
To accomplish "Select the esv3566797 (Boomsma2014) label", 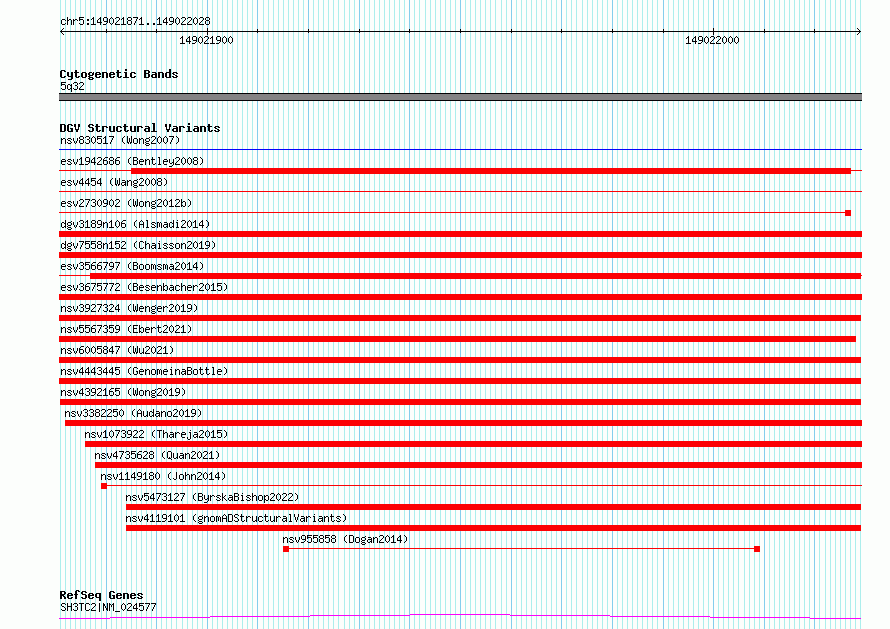I will [132, 266].
